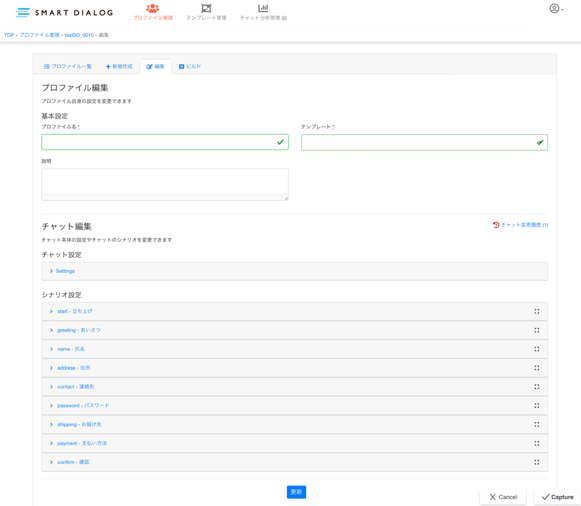Open the 新規作成 tab

tap(119, 67)
